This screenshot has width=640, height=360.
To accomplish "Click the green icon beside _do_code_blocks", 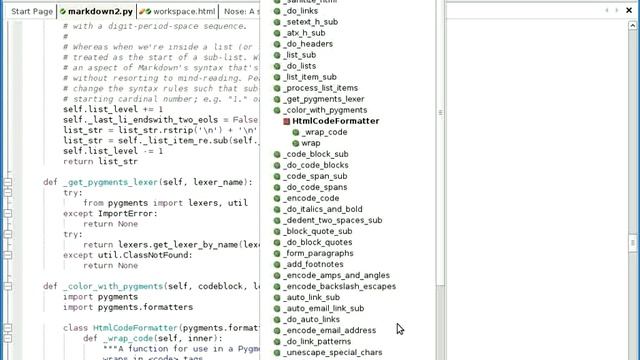I will 277,165.
